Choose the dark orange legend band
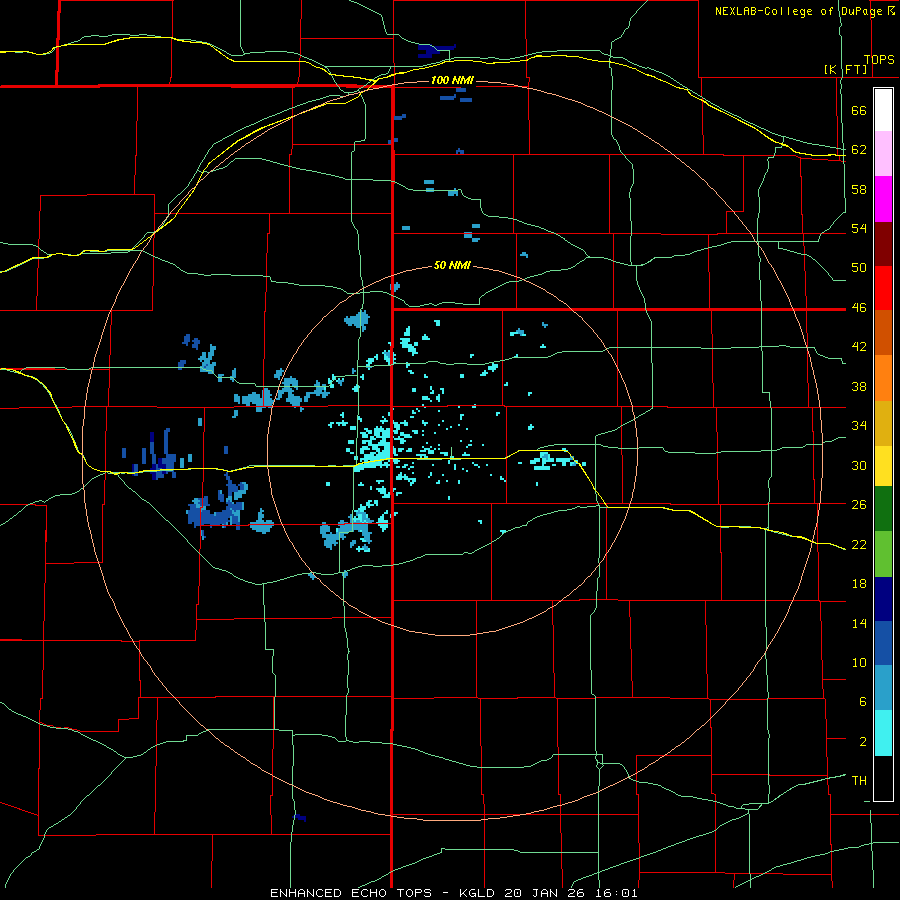900x900 pixels. point(883,332)
